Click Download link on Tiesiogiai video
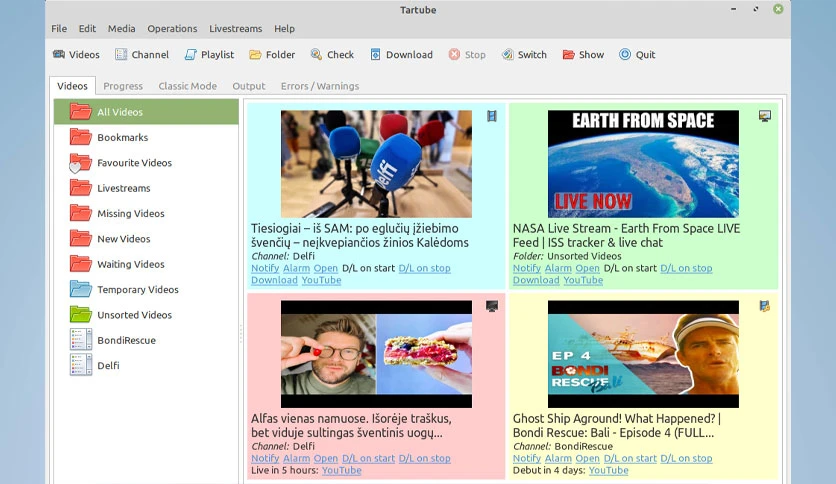 pos(274,280)
